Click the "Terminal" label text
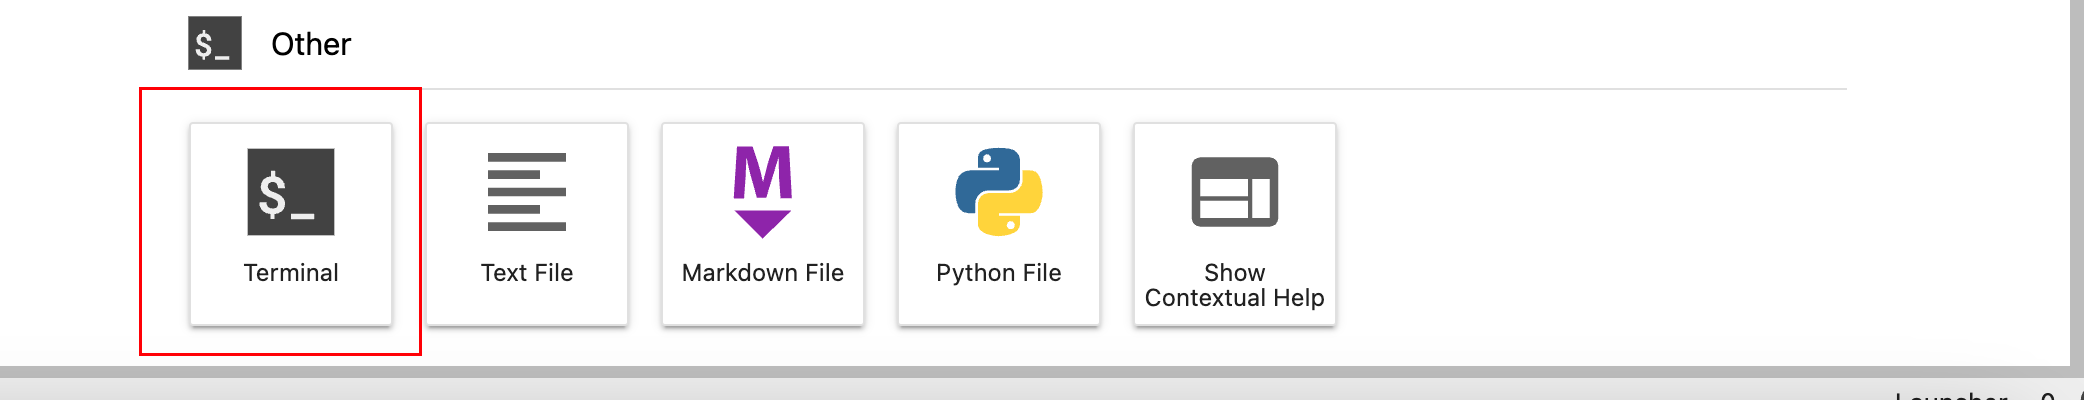Image resolution: width=2084 pixels, height=400 pixels. coord(291,273)
